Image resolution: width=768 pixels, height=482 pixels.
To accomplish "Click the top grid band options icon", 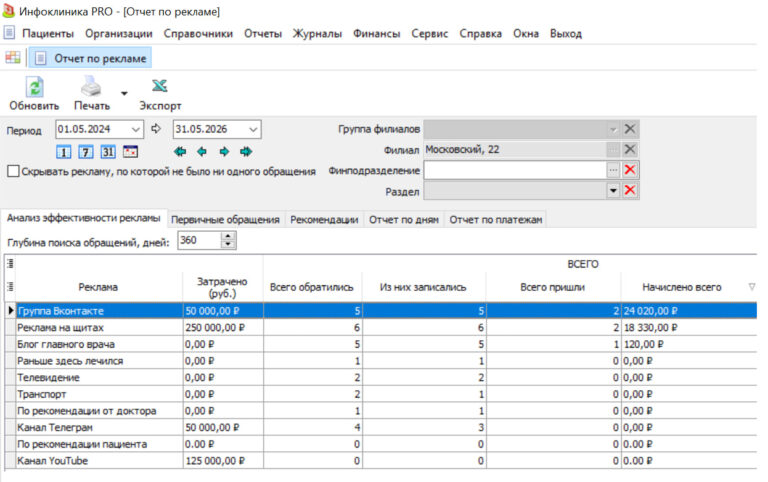I will click(10, 264).
